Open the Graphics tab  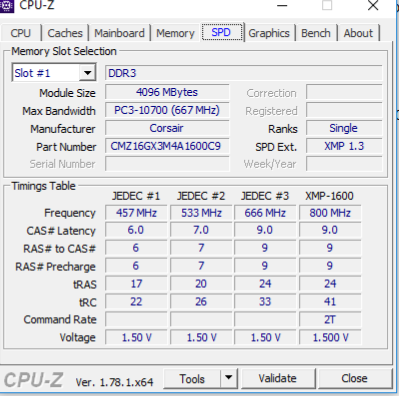(269, 33)
